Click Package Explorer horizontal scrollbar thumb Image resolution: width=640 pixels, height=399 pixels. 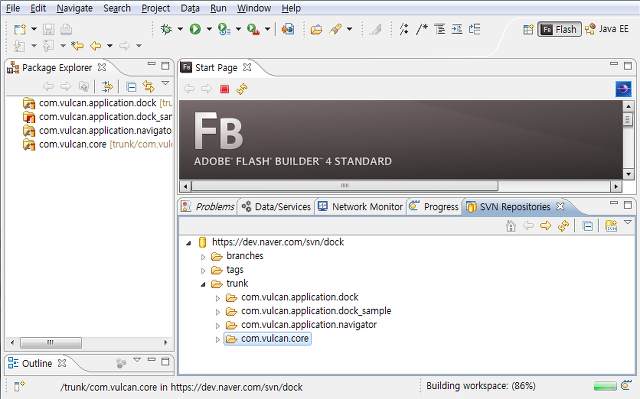click(x=51, y=343)
